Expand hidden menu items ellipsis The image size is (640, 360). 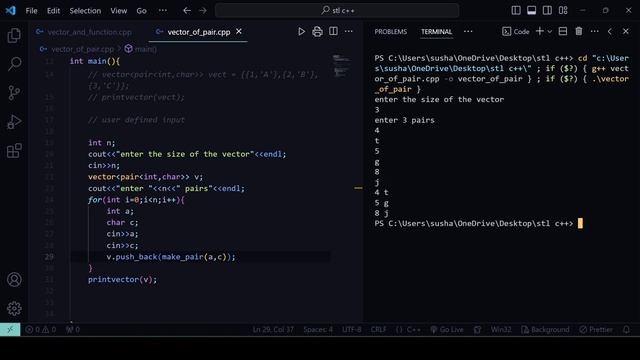tap(162, 11)
